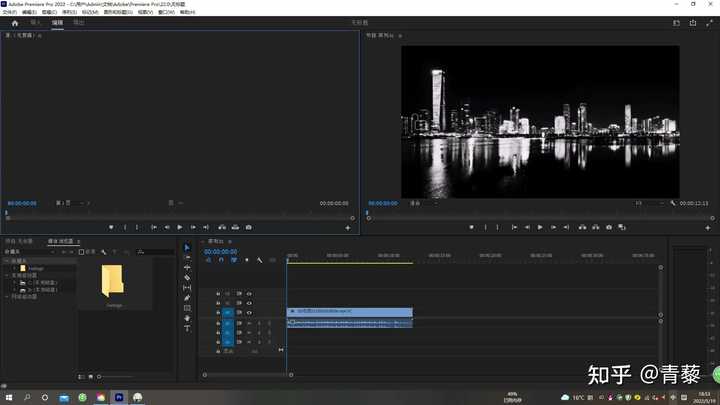Viewport: 720px width, 405px height.
Task: Toggle lock on the V2 track
Action: click(218, 303)
